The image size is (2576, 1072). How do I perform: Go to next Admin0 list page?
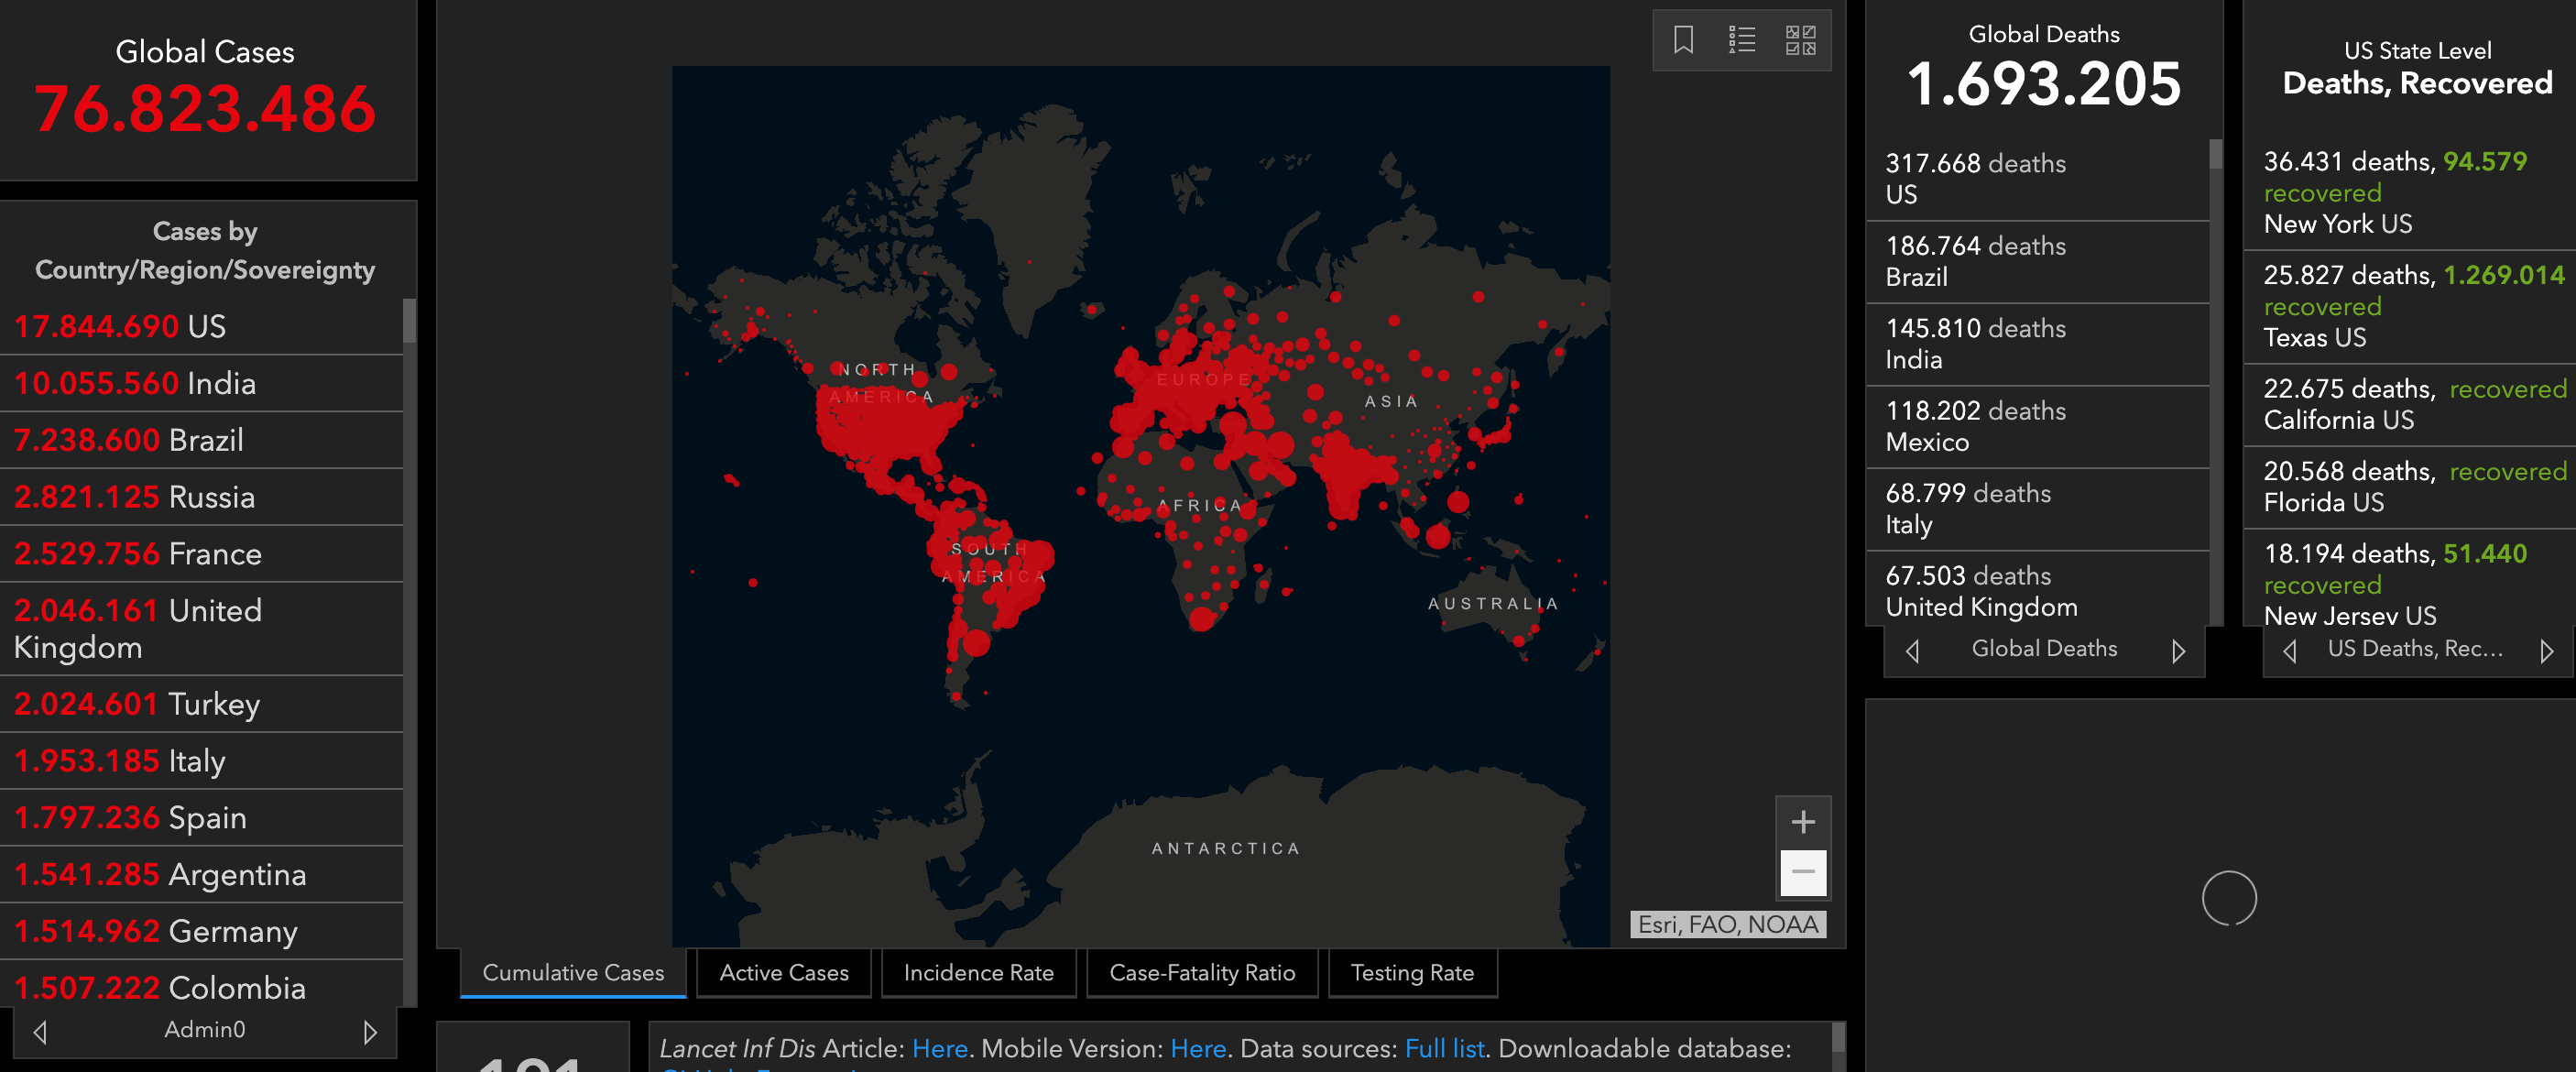pos(370,1031)
